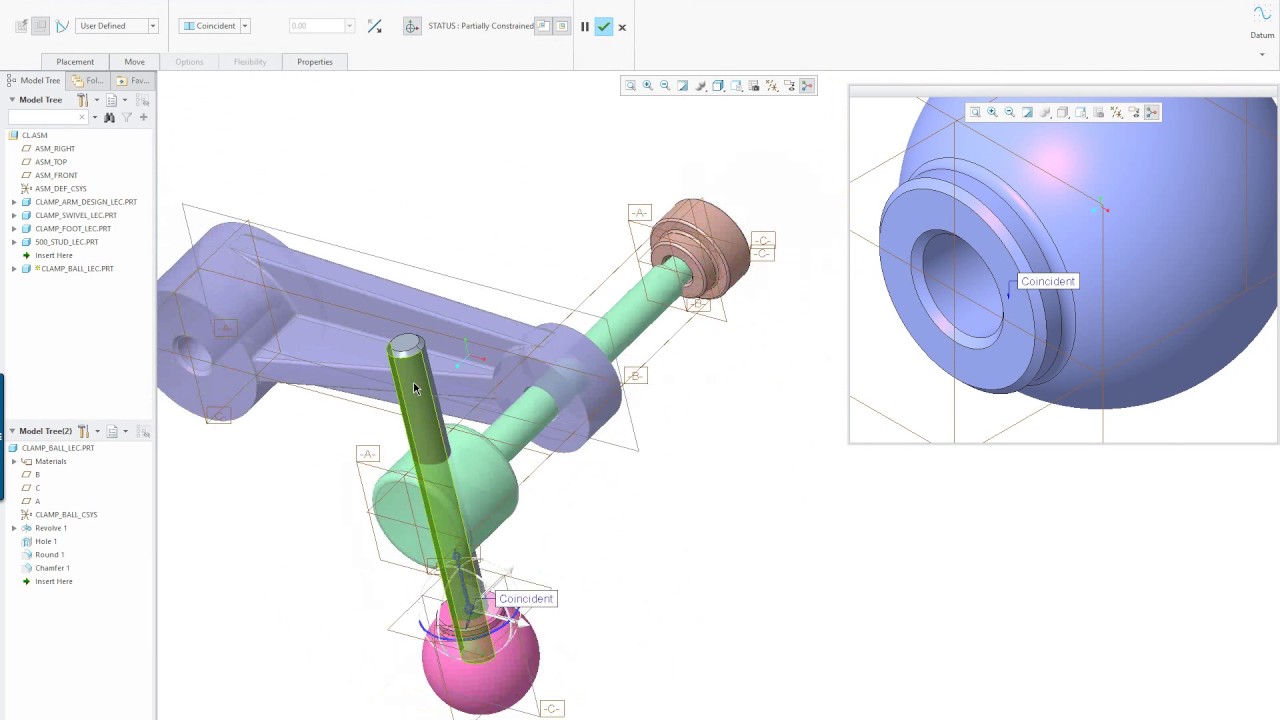Open view manager icon in main toolbar
Screen dimensions: 1280x720
point(754,86)
